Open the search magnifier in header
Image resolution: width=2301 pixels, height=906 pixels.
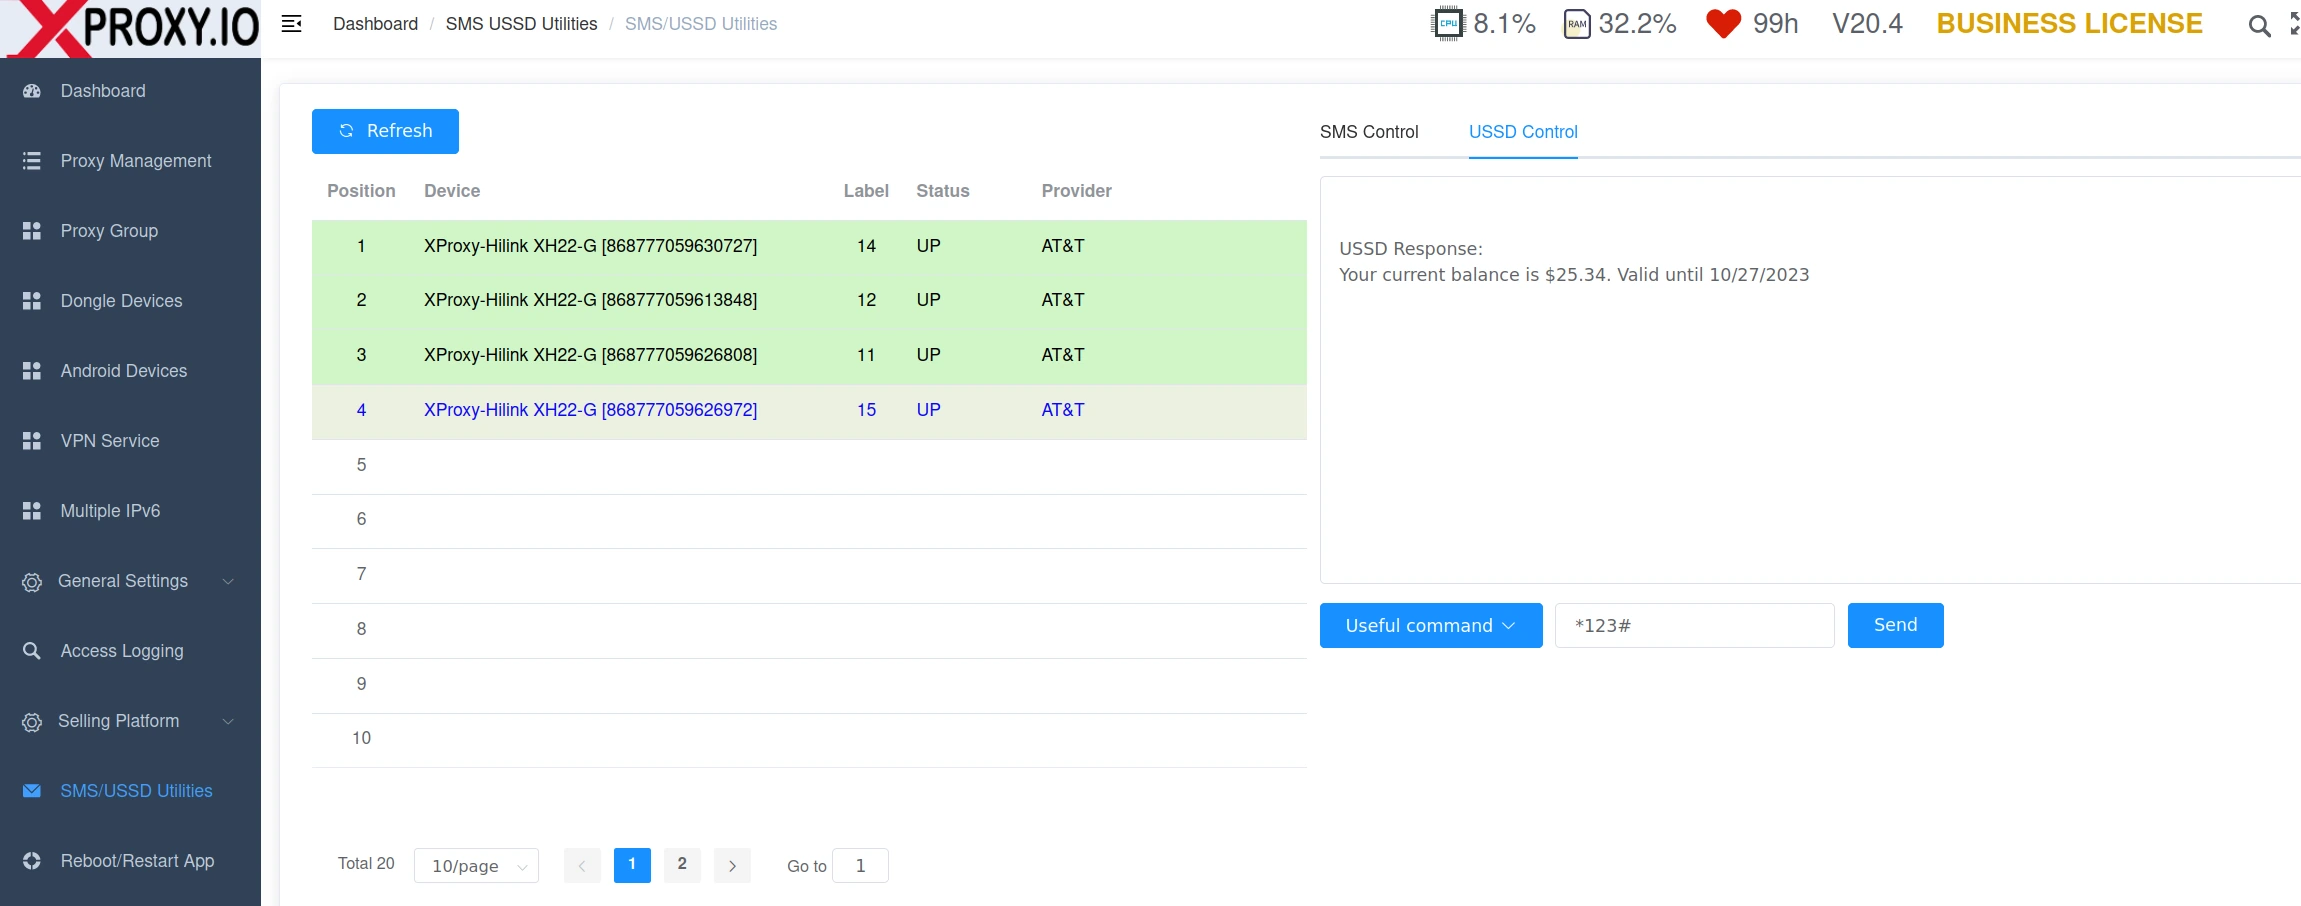pos(2259,26)
